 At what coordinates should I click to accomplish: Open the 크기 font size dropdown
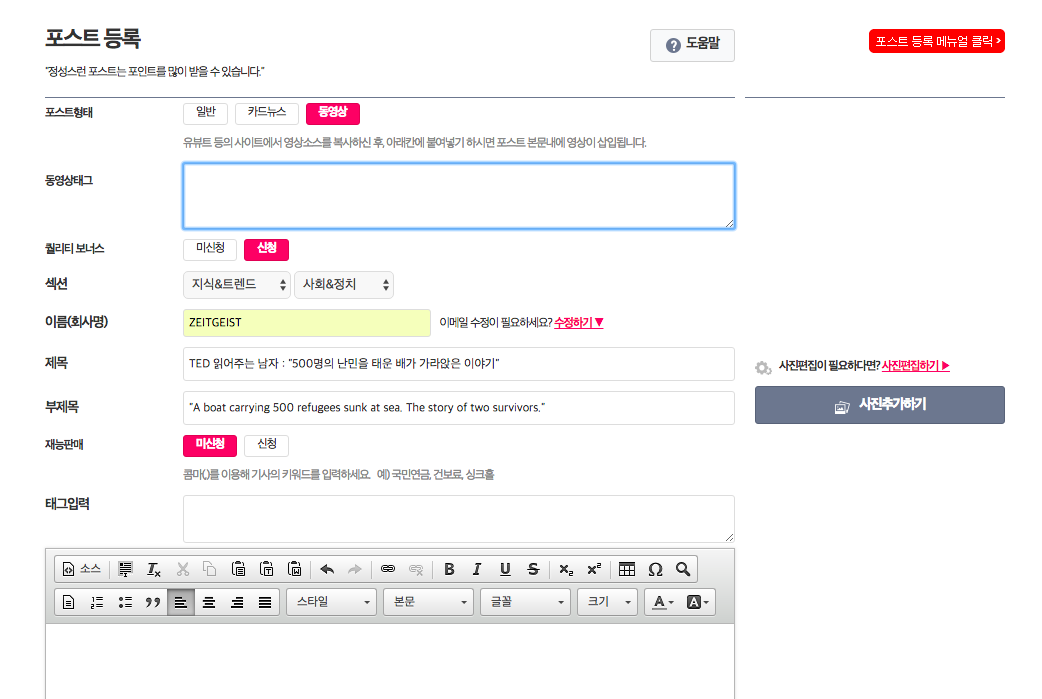click(x=608, y=602)
